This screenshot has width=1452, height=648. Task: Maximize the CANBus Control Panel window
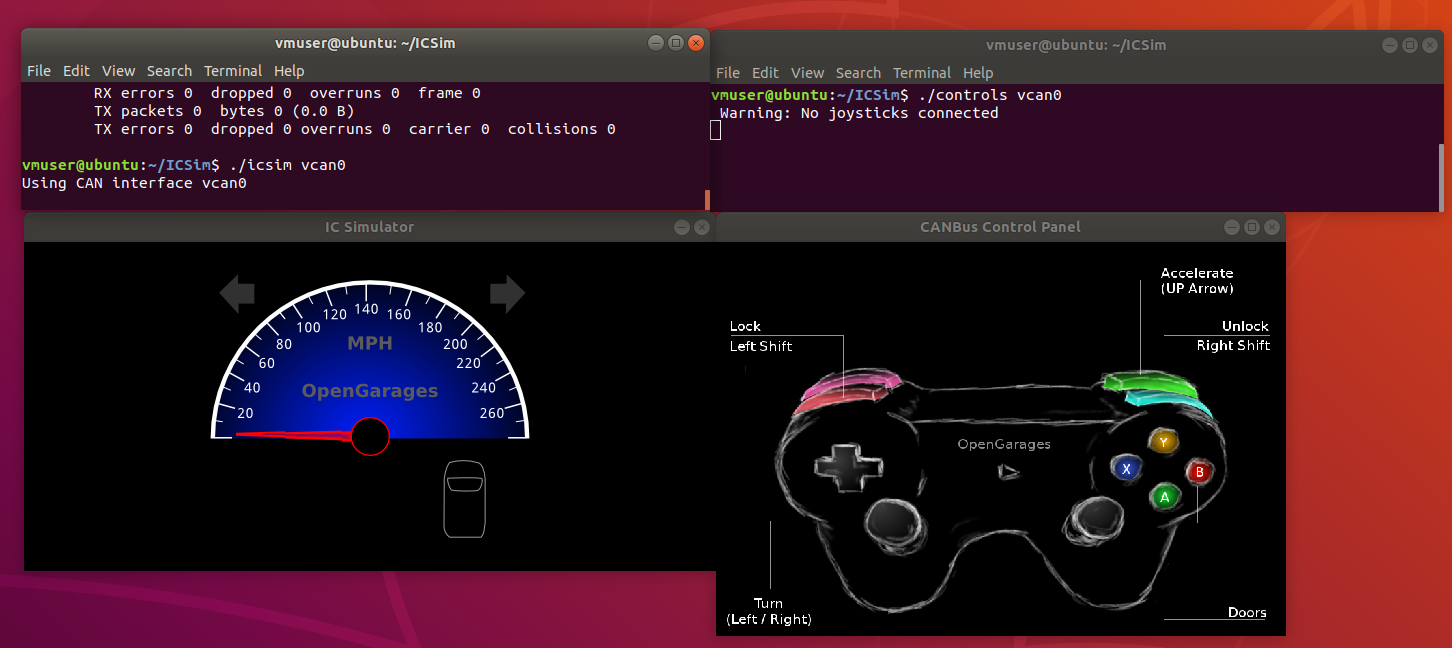1251,227
